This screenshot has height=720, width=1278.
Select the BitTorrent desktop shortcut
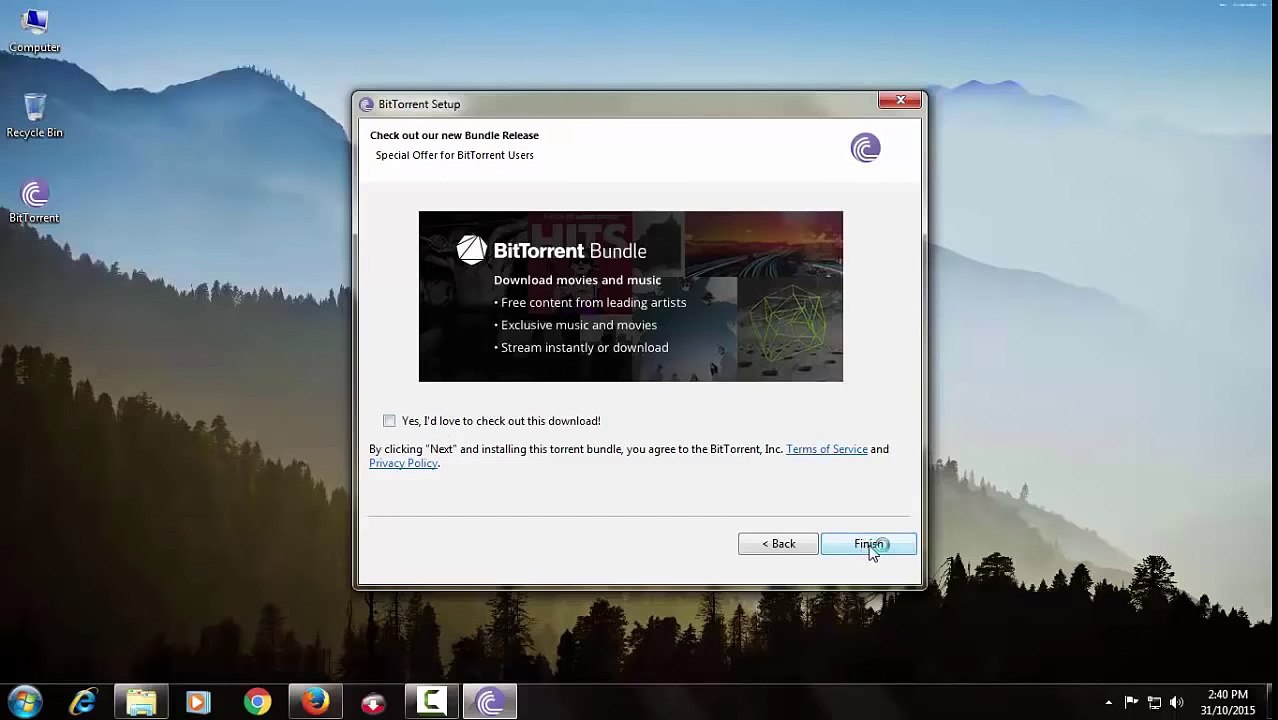pyautogui.click(x=34, y=202)
